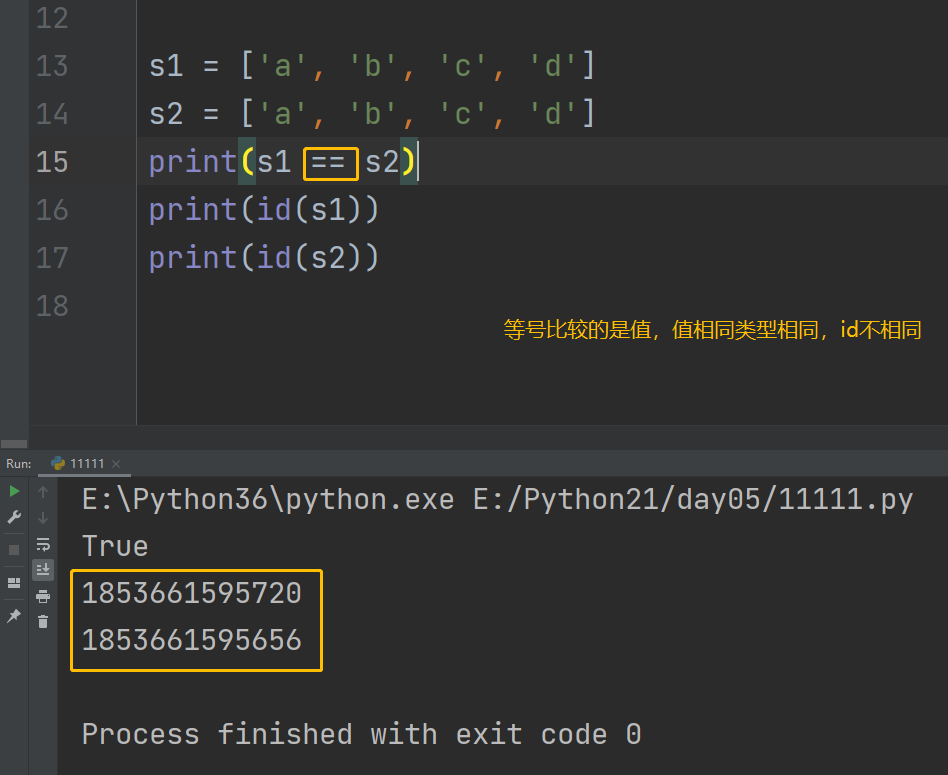Screen dimensions: 948x775
Task: Toggle soft-wrap in console
Action: [x=43, y=544]
